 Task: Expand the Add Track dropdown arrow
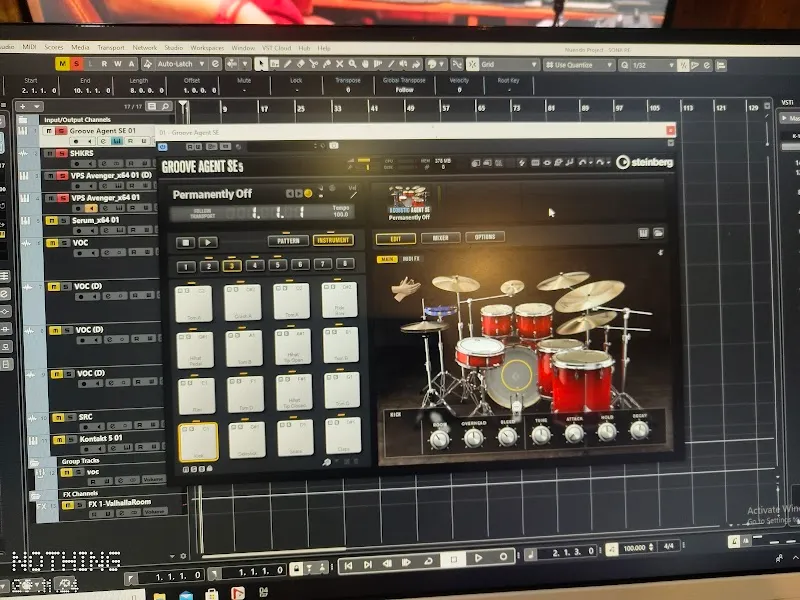coord(37,107)
